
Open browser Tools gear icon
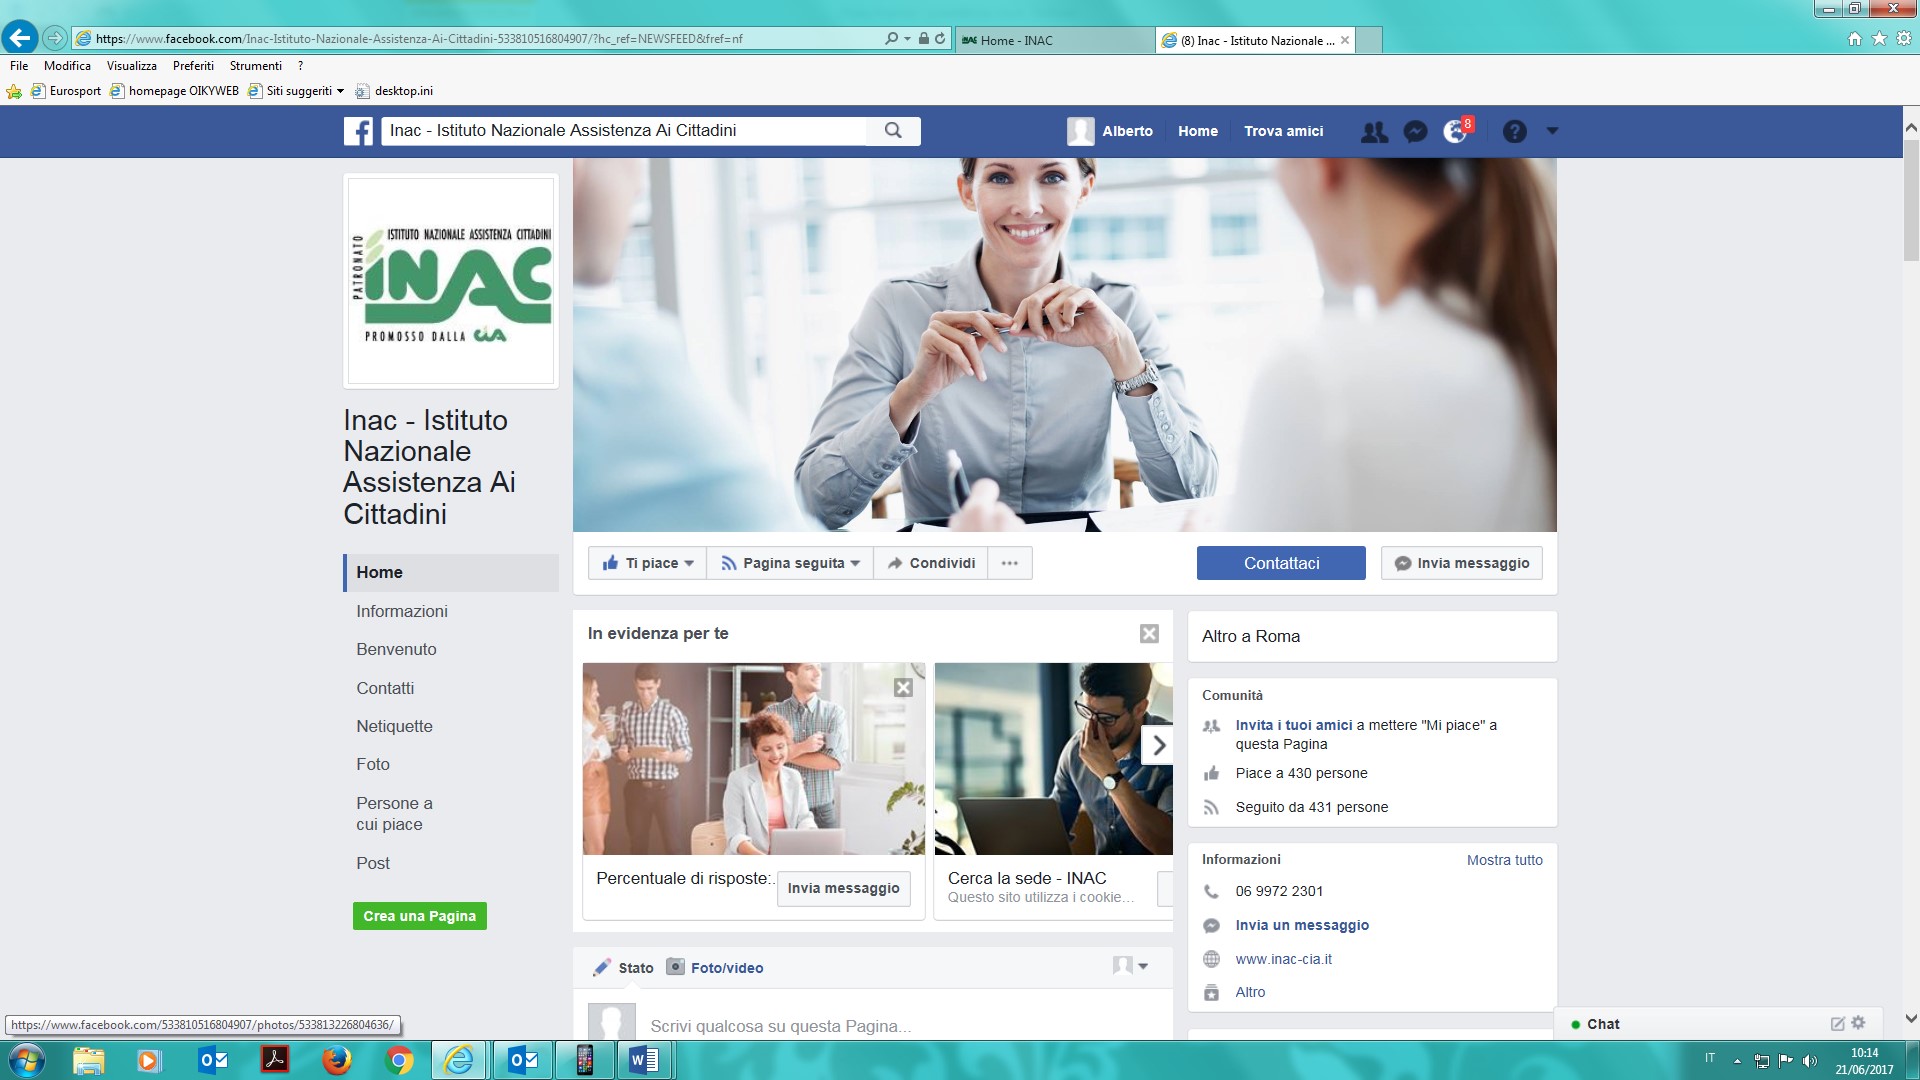point(1904,39)
